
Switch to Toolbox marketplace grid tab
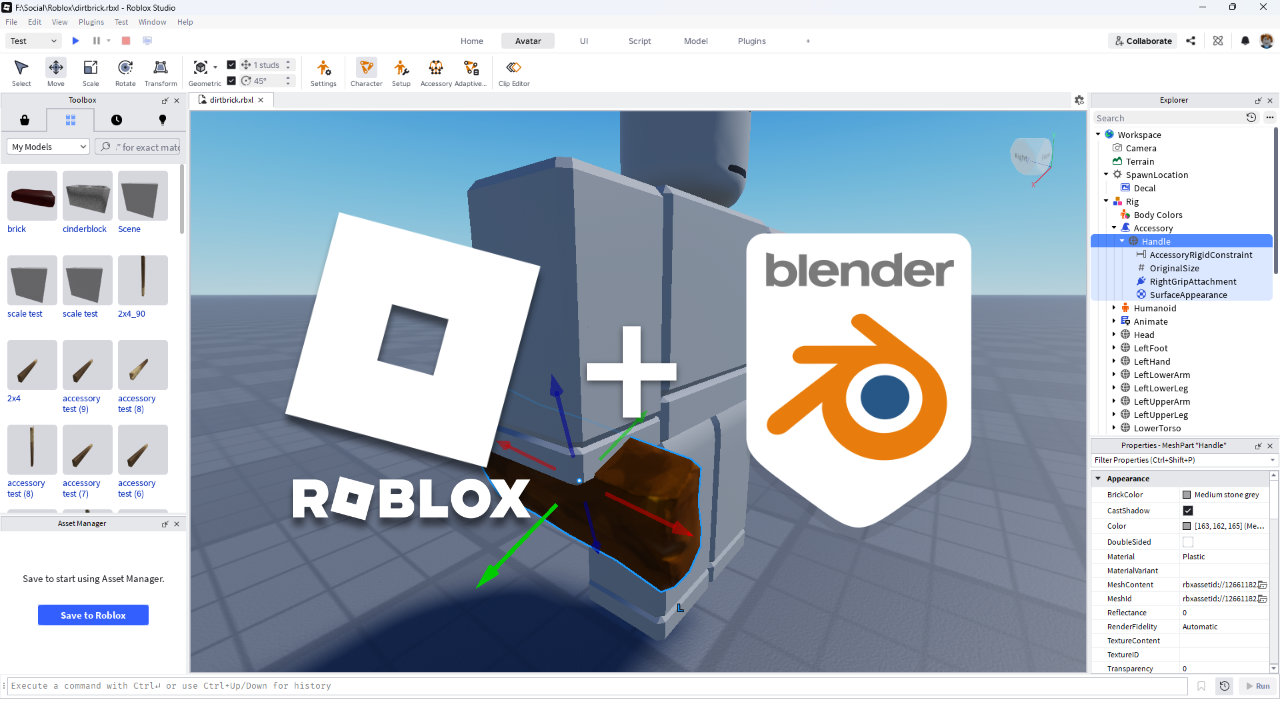[x=70, y=120]
